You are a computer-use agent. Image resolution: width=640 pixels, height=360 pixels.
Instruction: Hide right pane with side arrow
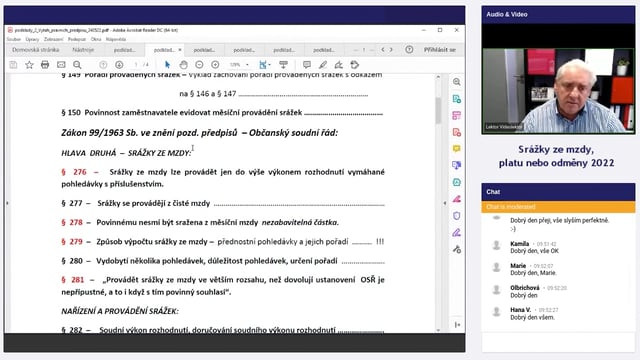point(444,203)
